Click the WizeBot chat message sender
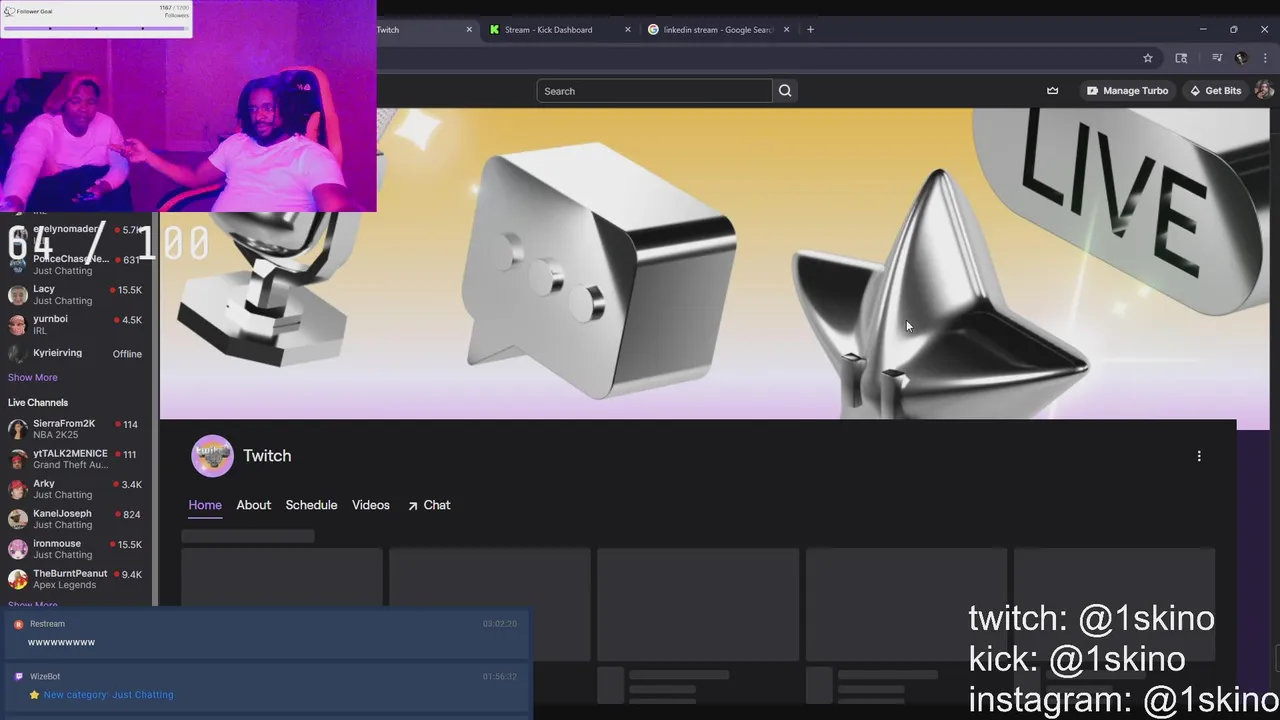The image size is (1280, 720). point(45,677)
